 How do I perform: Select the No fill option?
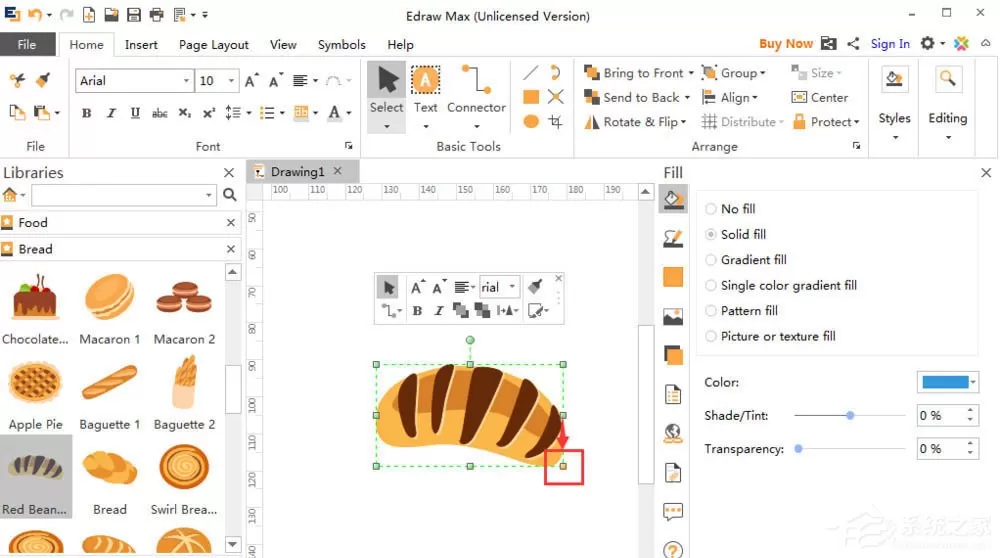pyautogui.click(x=730, y=209)
